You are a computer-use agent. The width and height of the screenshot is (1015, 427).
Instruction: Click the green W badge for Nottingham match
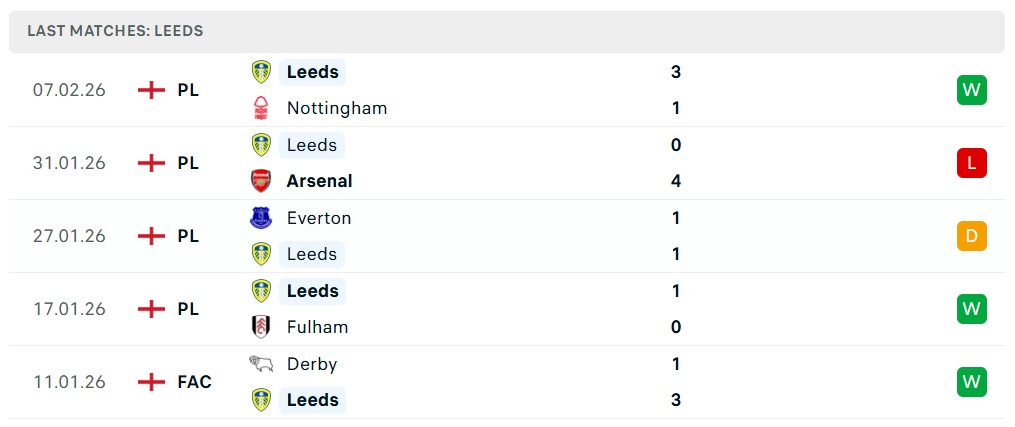[971, 90]
